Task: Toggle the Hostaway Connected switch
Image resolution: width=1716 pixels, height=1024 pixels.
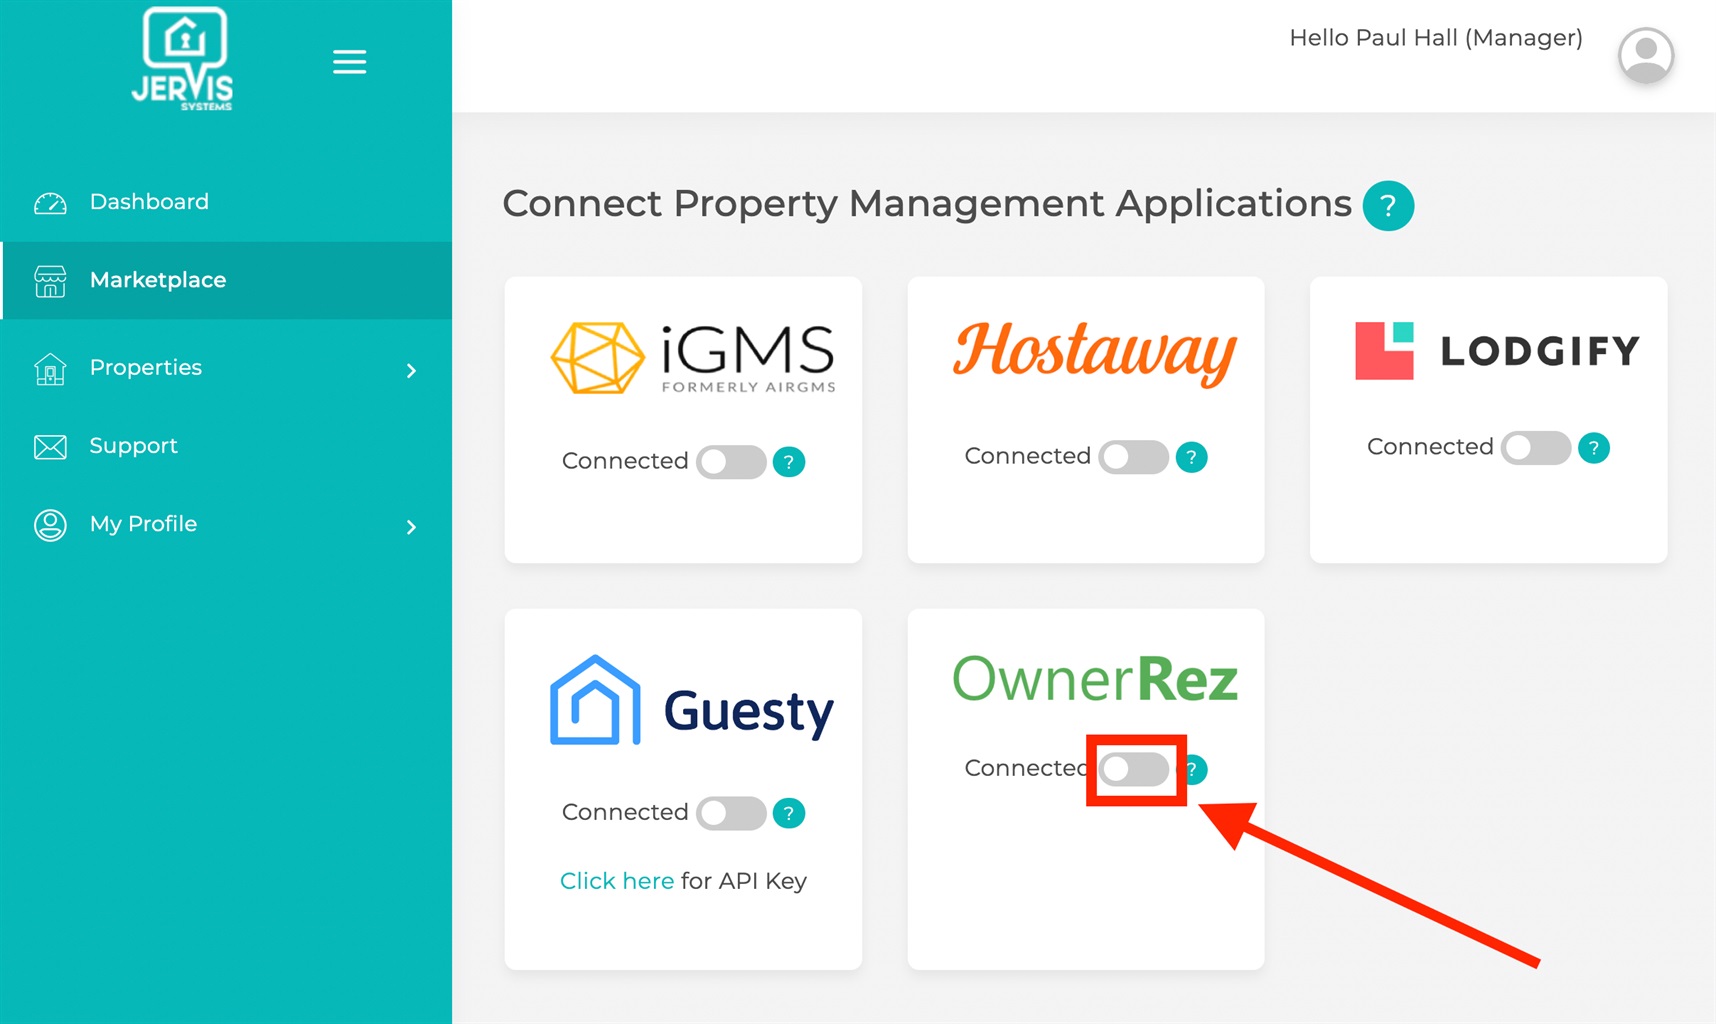Action: [1133, 457]
